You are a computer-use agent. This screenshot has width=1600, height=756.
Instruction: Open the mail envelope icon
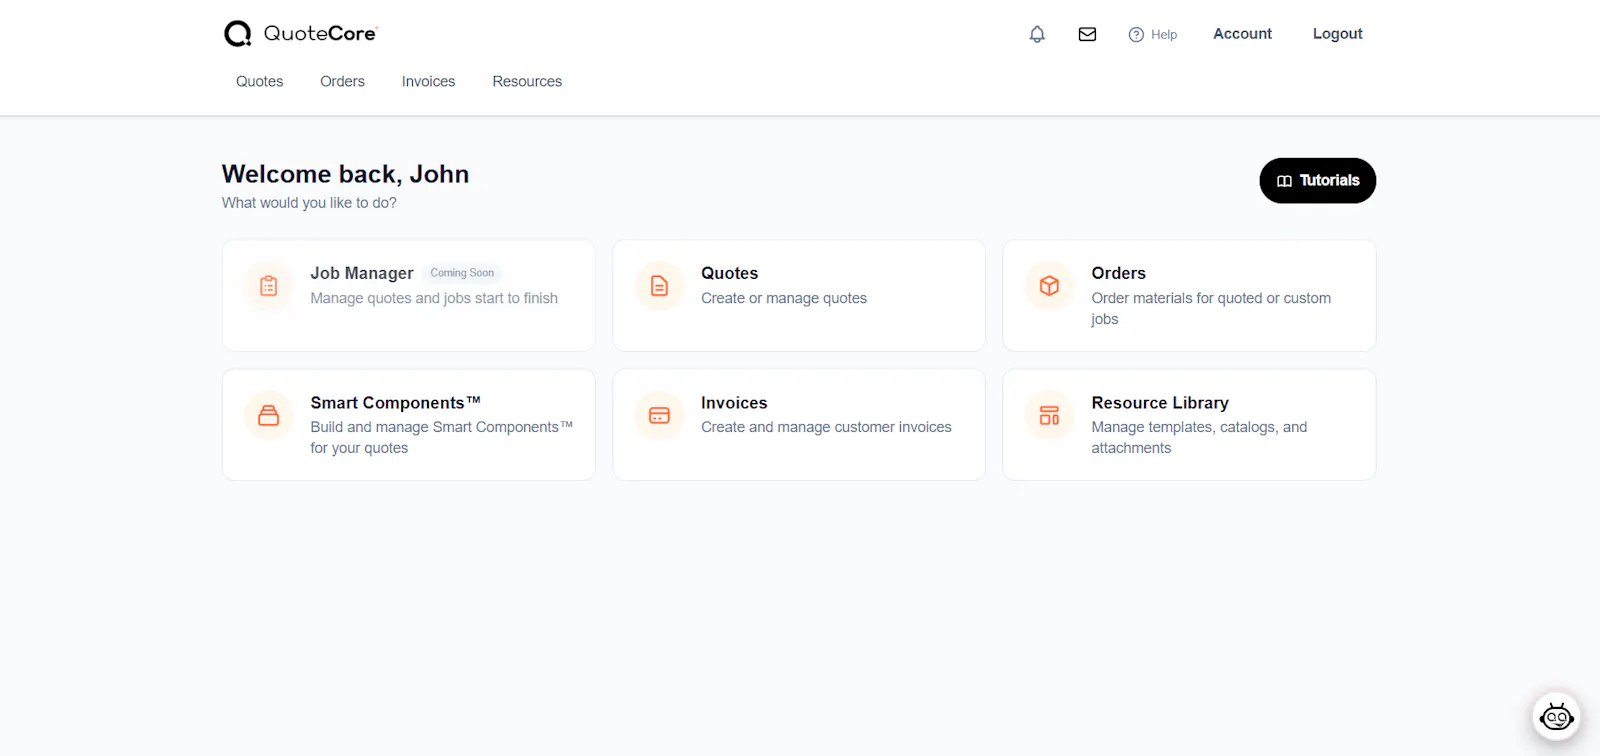(1087, 34)
